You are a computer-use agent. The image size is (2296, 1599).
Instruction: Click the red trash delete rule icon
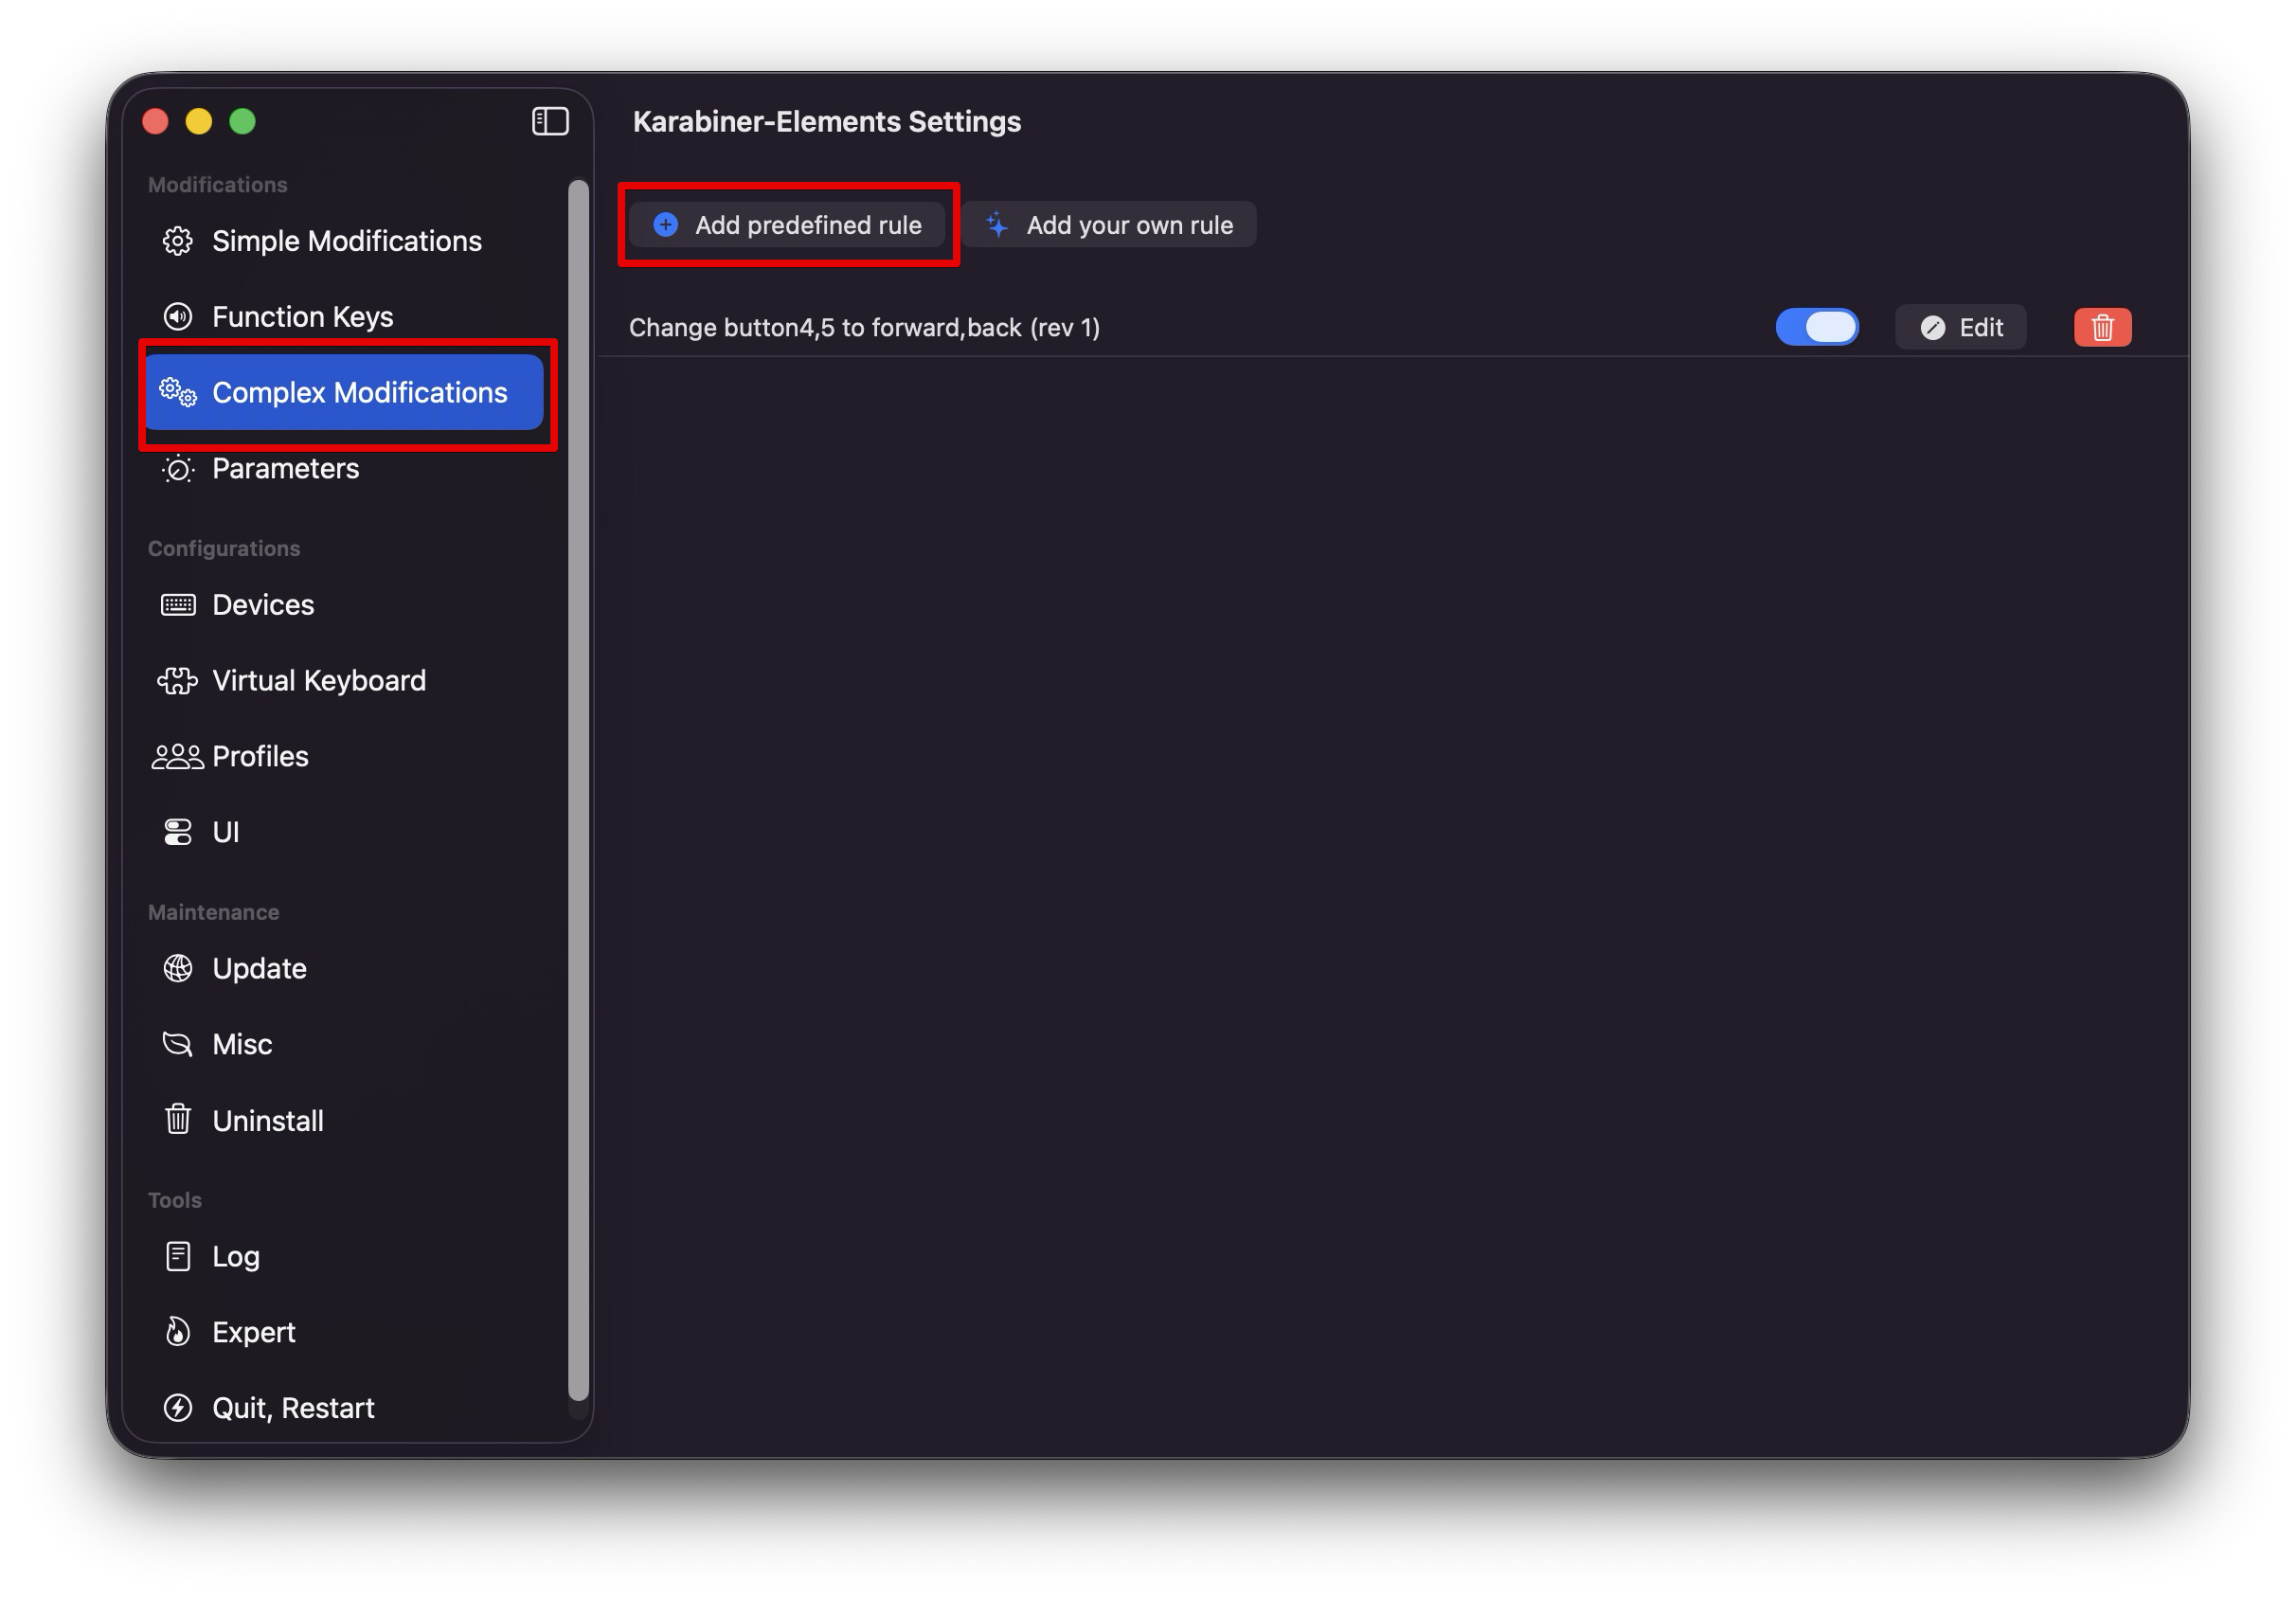(x=2101, y=327)
